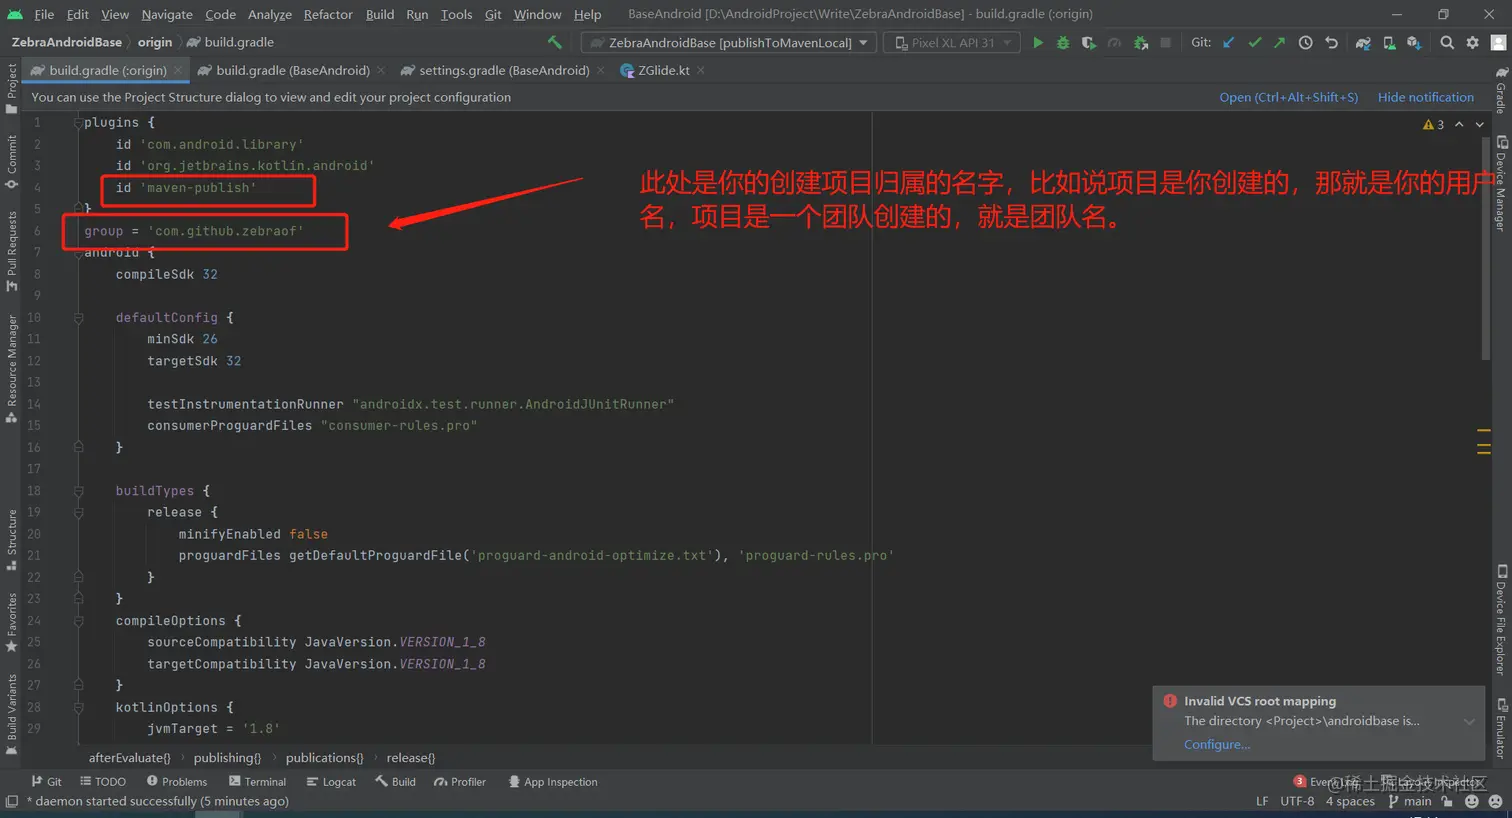Click the Attach Debugger to Android Process icon

[1140, 43]
